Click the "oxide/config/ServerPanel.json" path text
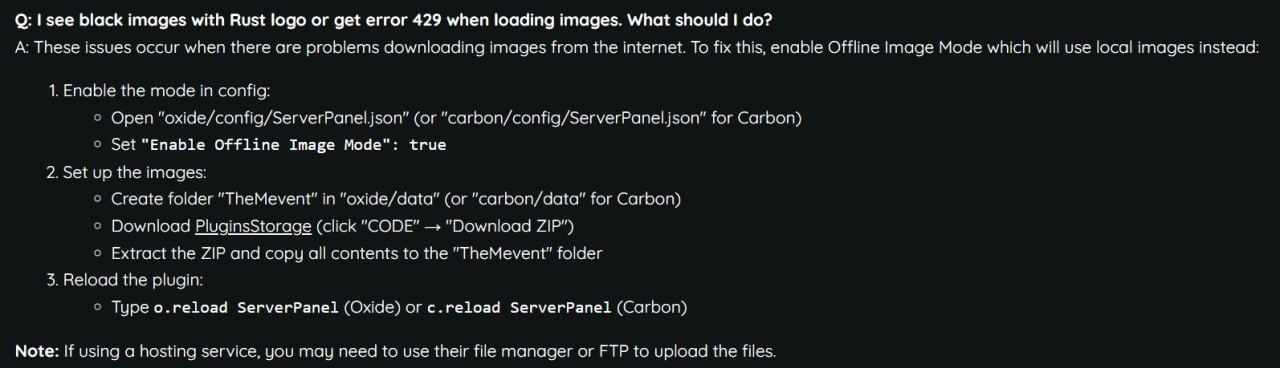 285,118
